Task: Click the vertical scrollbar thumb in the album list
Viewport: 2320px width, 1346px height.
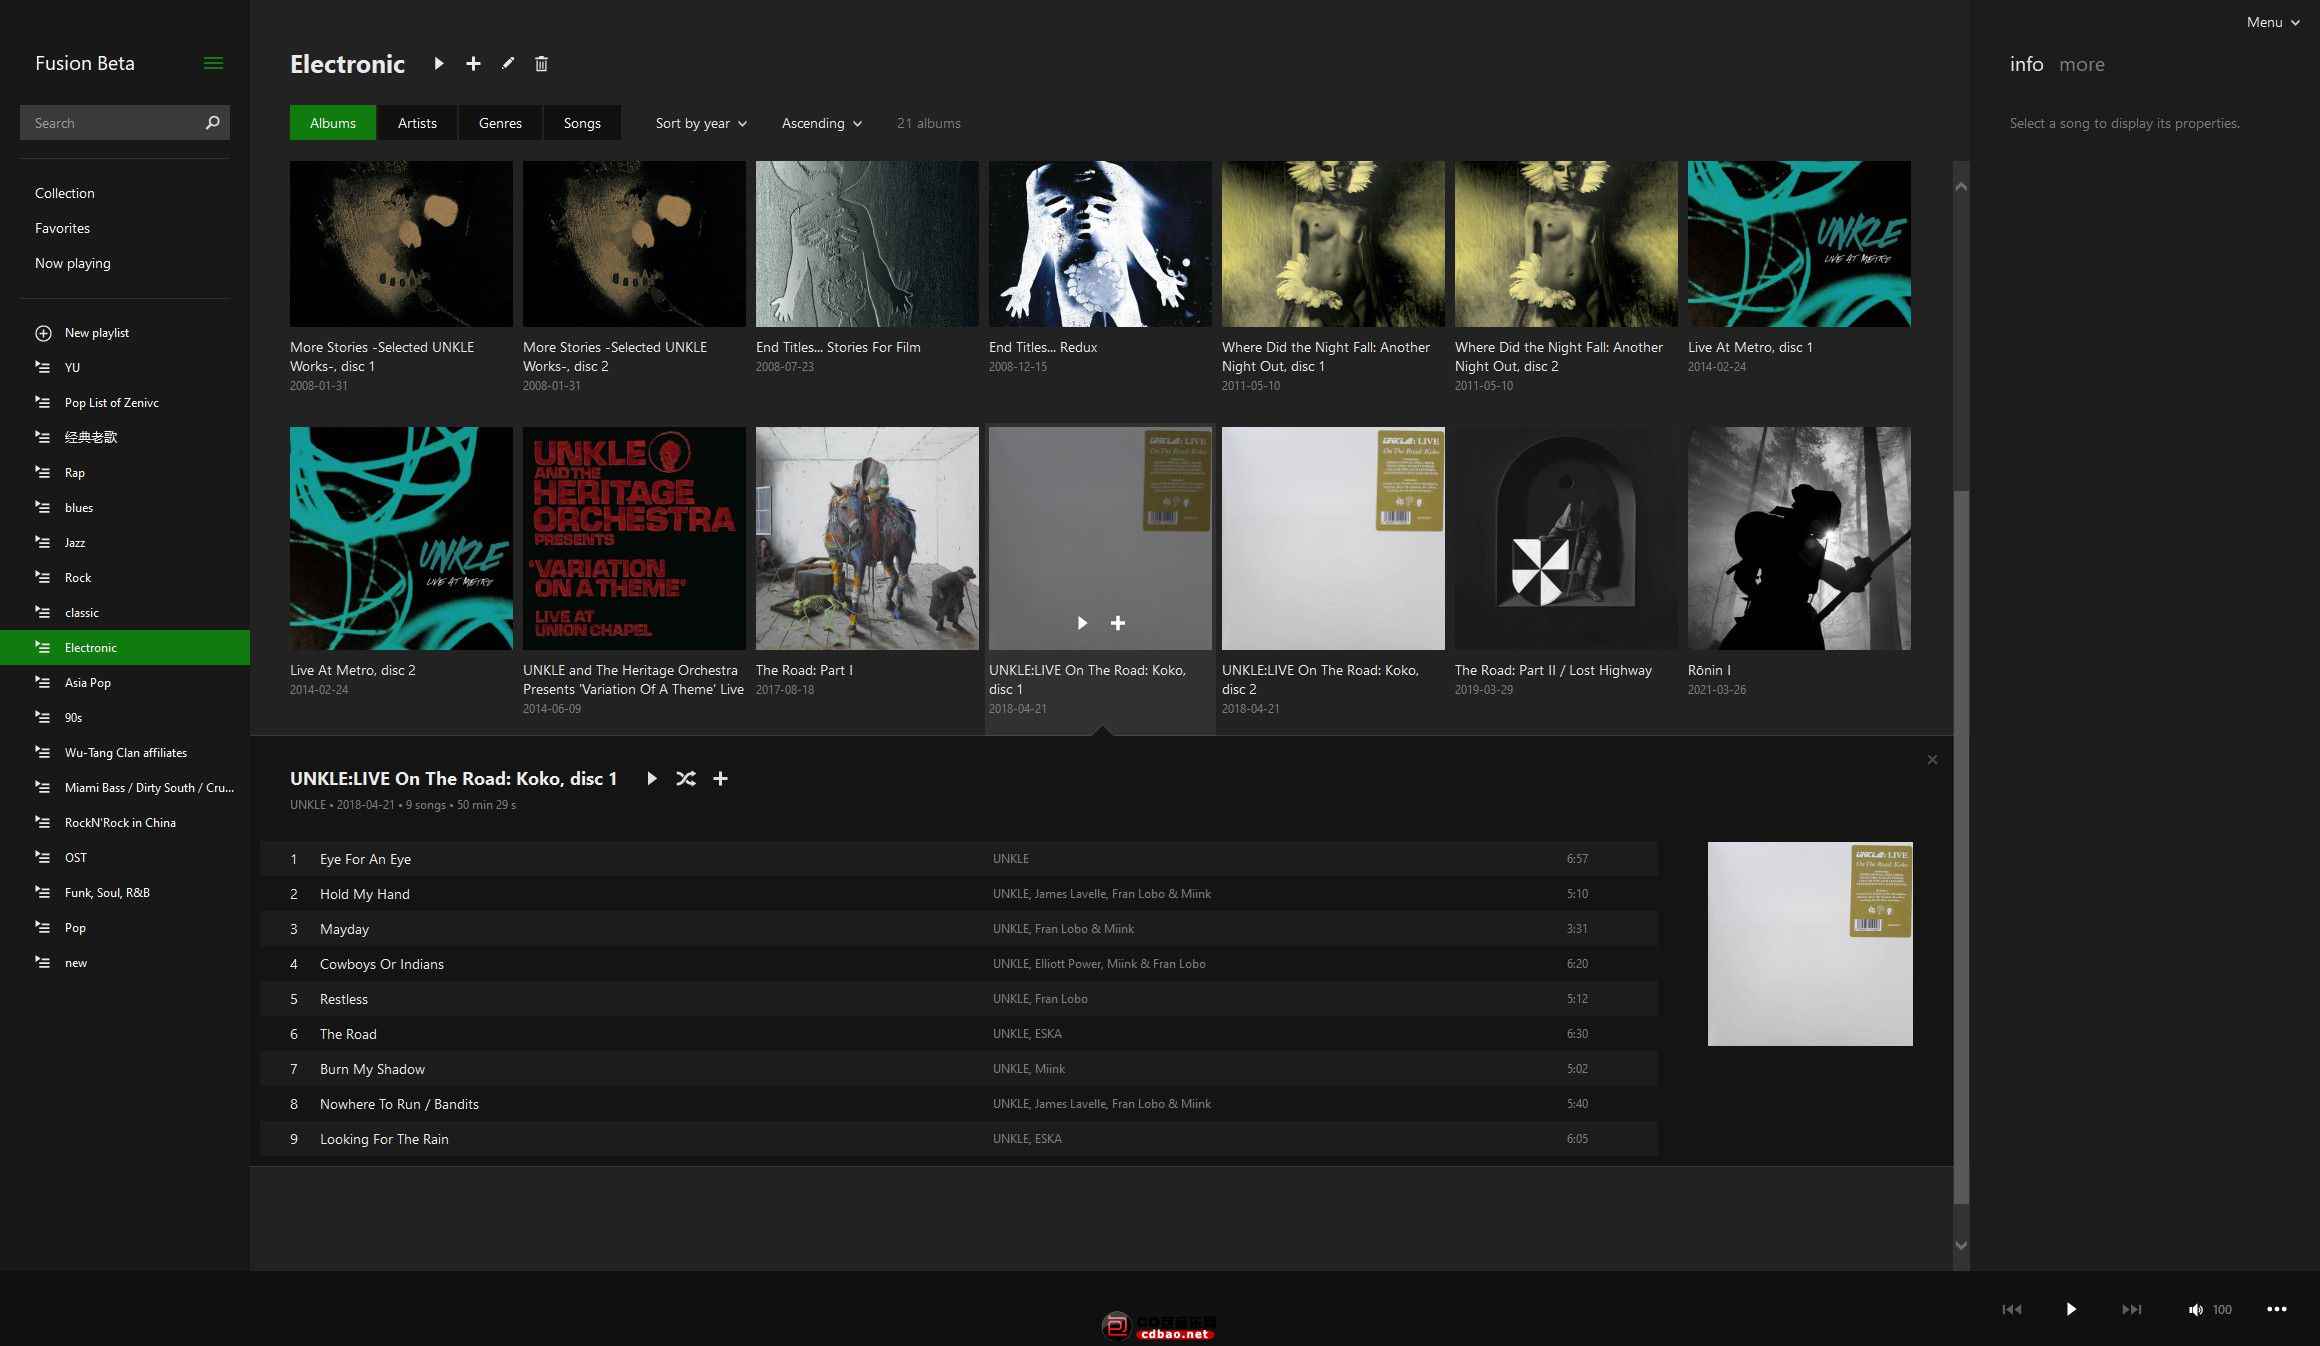Action: coord(1961,848)
